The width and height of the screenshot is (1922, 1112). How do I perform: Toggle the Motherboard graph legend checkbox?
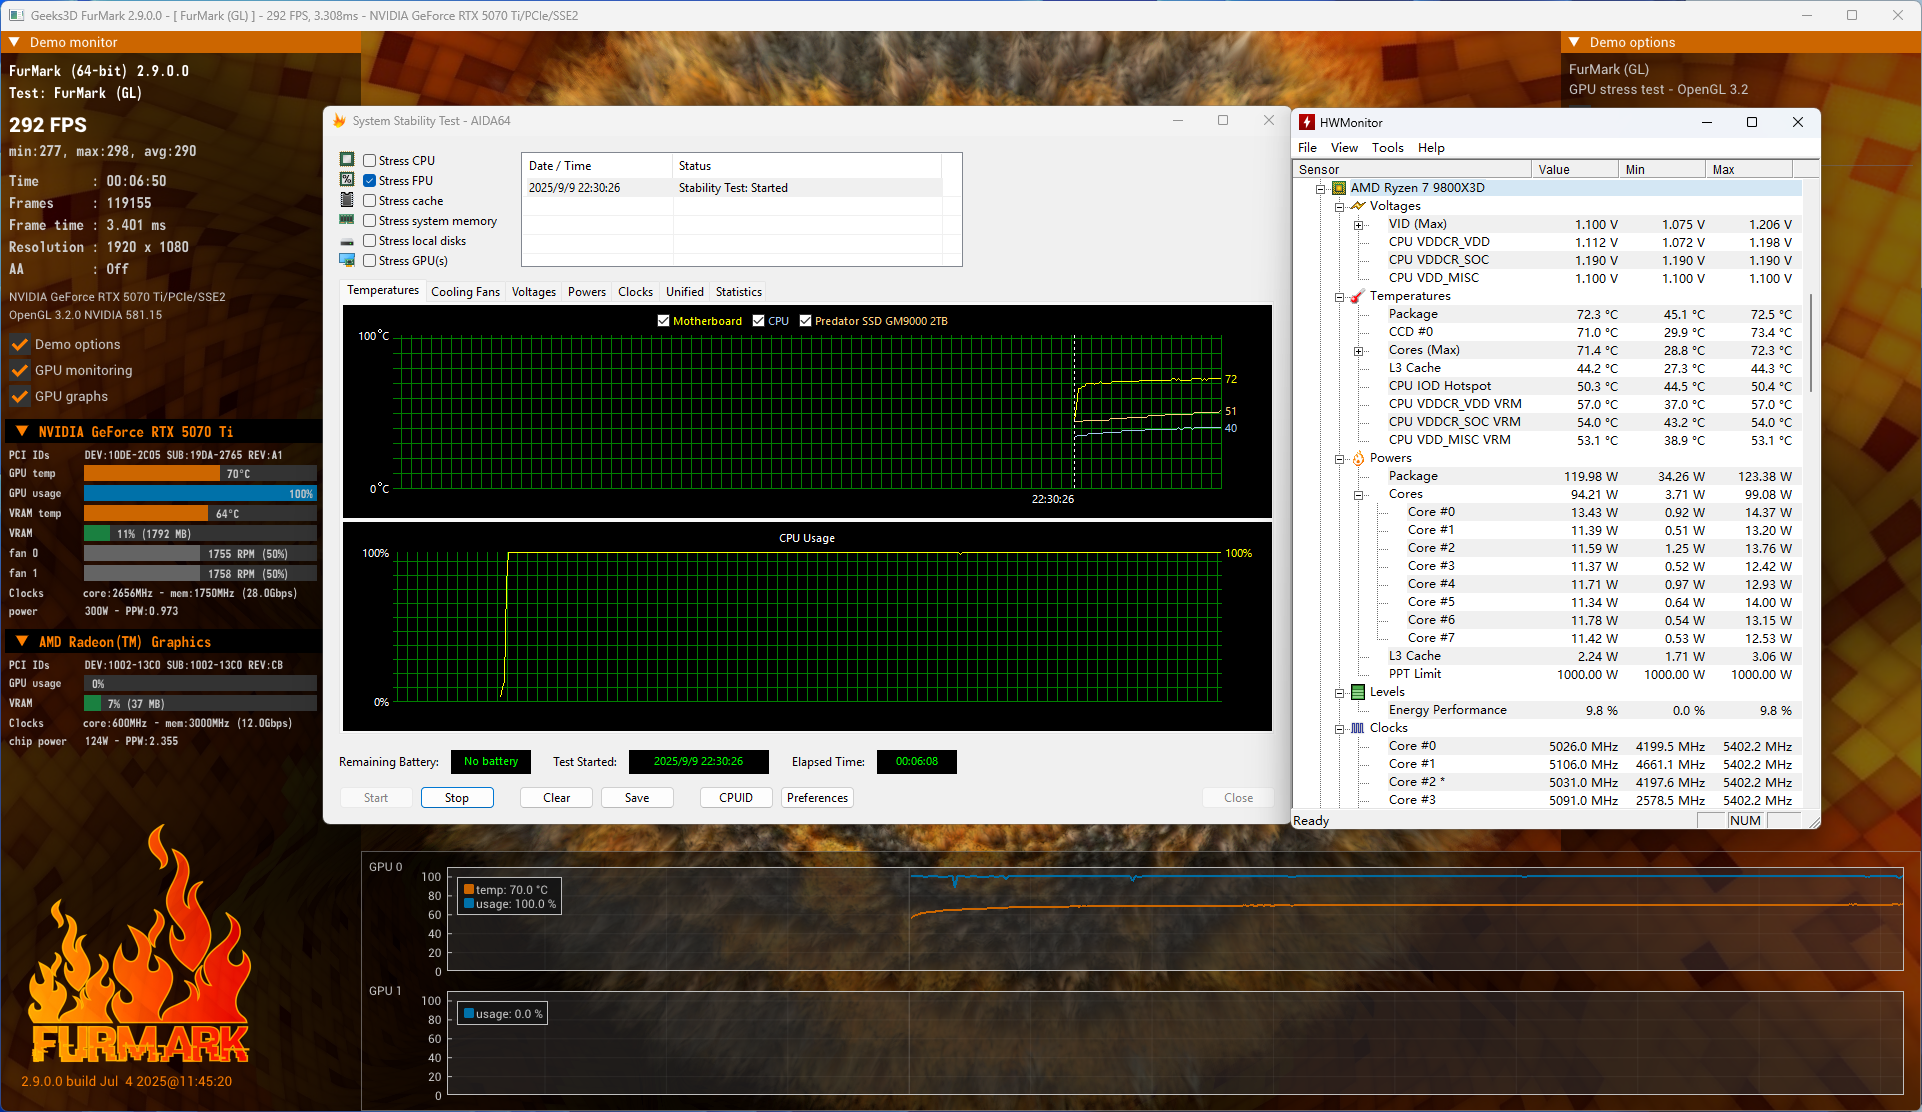click(663, 321)
